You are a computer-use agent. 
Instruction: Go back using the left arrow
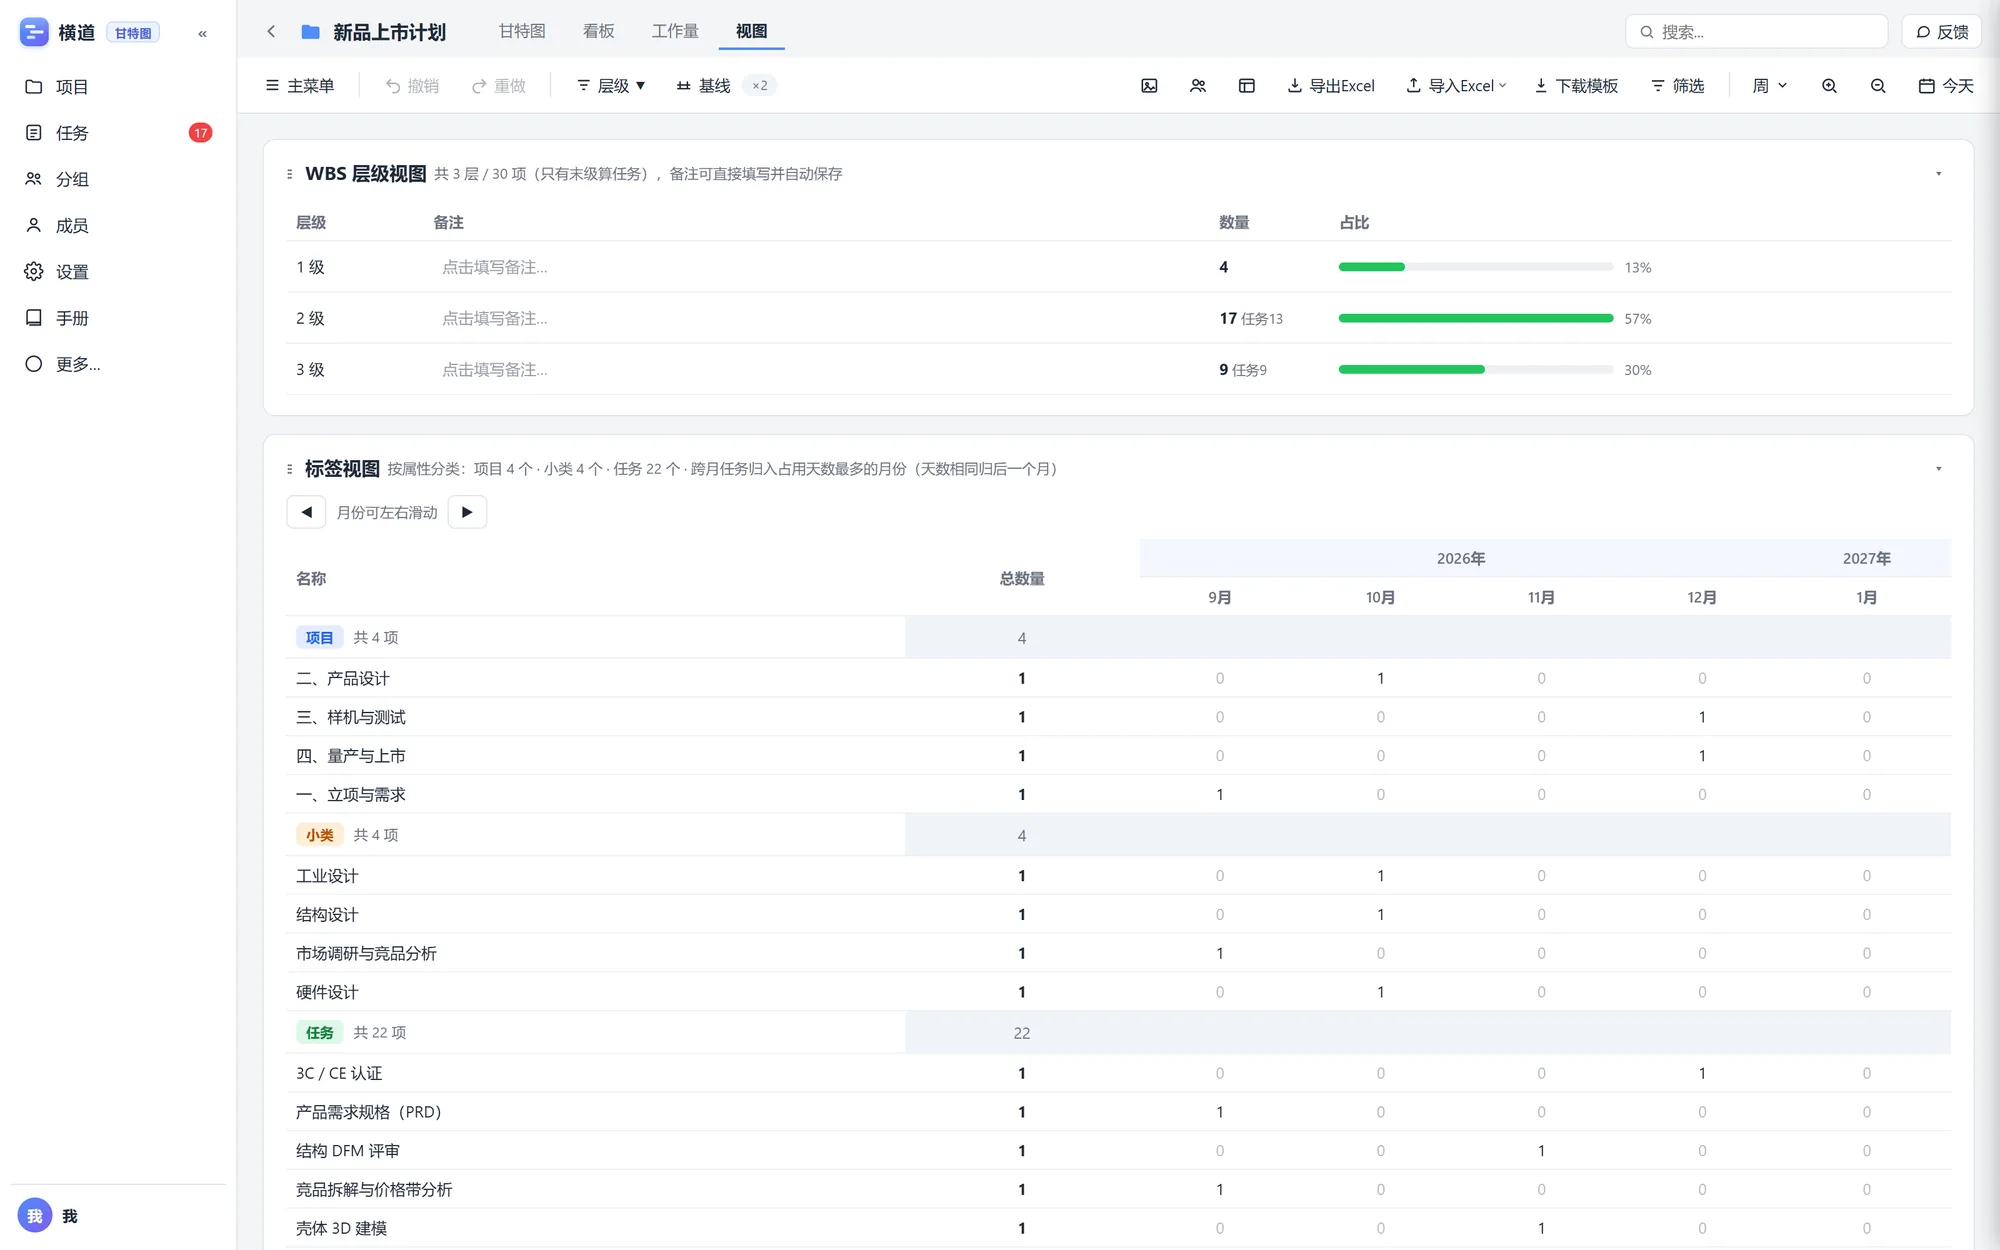point(271,32)
